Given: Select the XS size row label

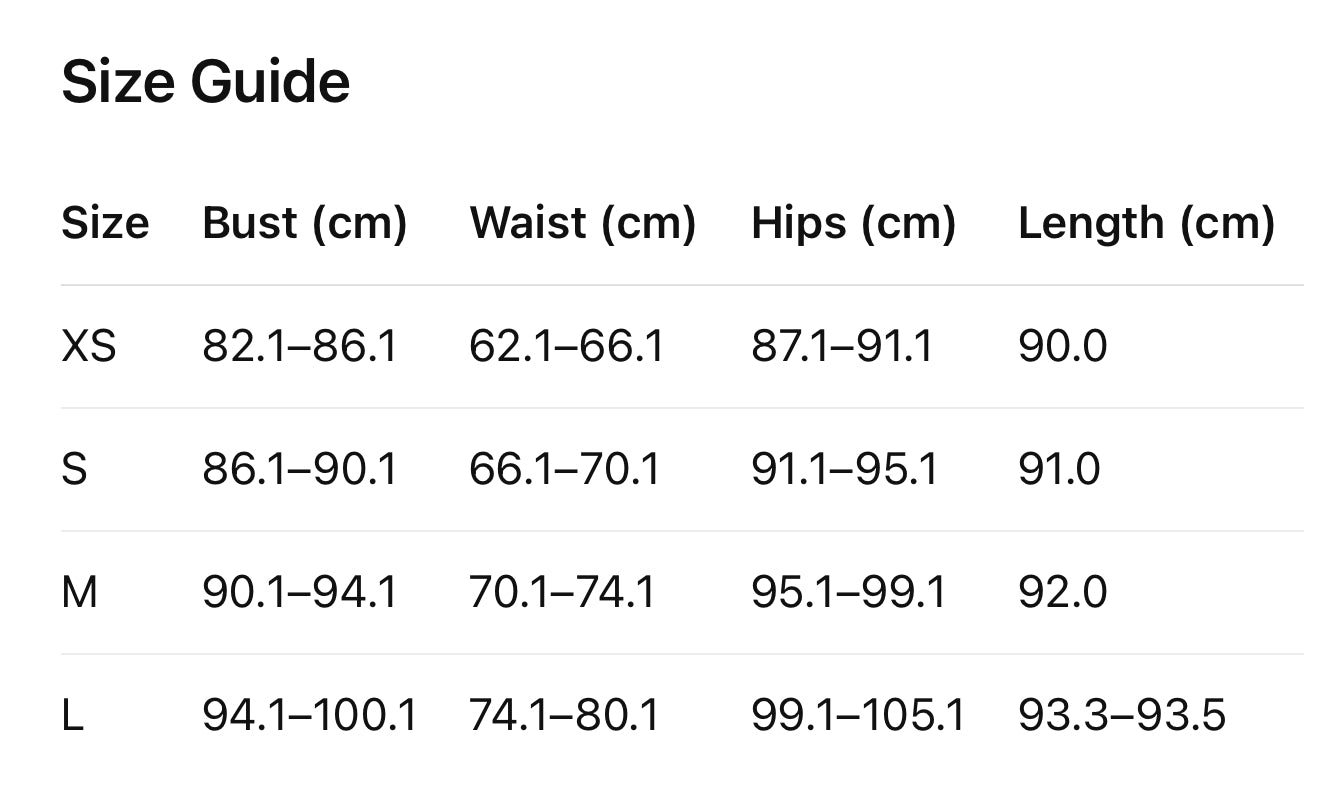Looking at the screenshot, I should [89, 347].
